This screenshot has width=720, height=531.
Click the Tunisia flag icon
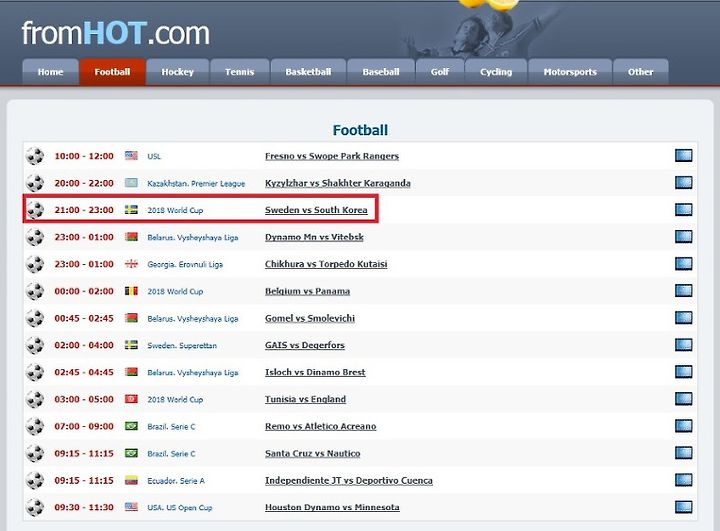(x=131, y=399)
